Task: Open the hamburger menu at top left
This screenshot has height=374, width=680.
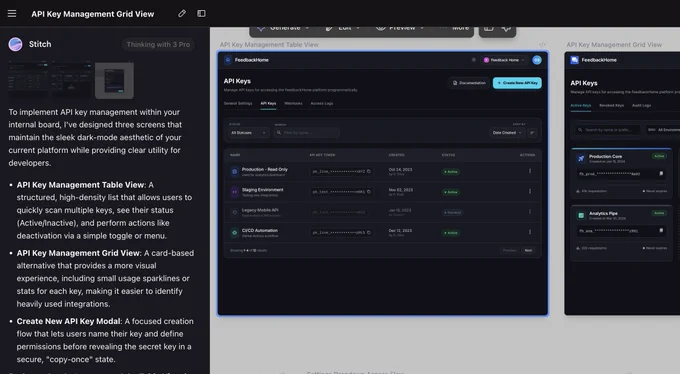Action: tap(12, 13)
